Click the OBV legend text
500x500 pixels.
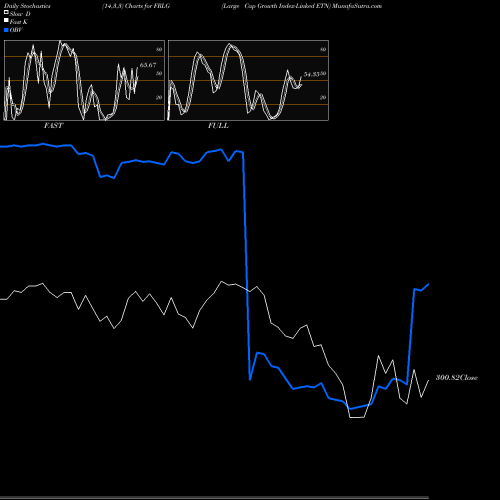[x=16, y=30]
